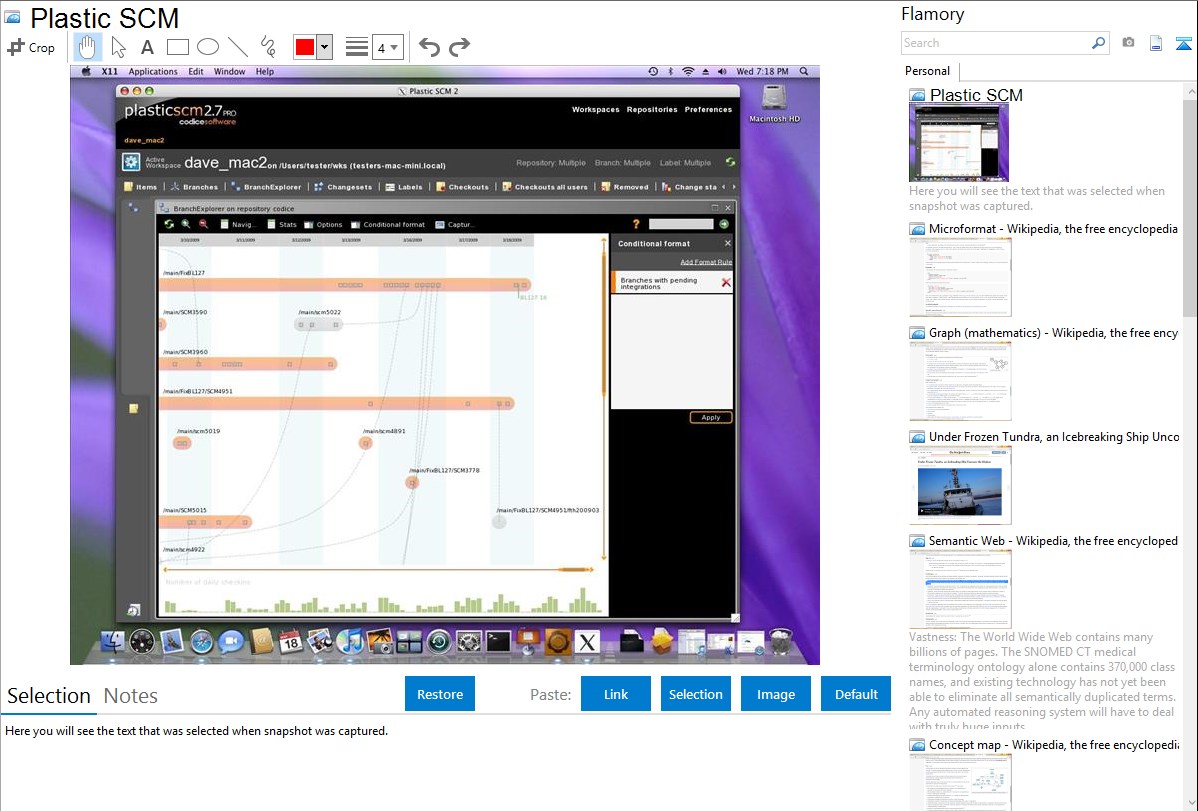Screen dimensions: 1198x811
Task: Open the Branches view tab
Action: pyautogui.click(x=194, y=187)
